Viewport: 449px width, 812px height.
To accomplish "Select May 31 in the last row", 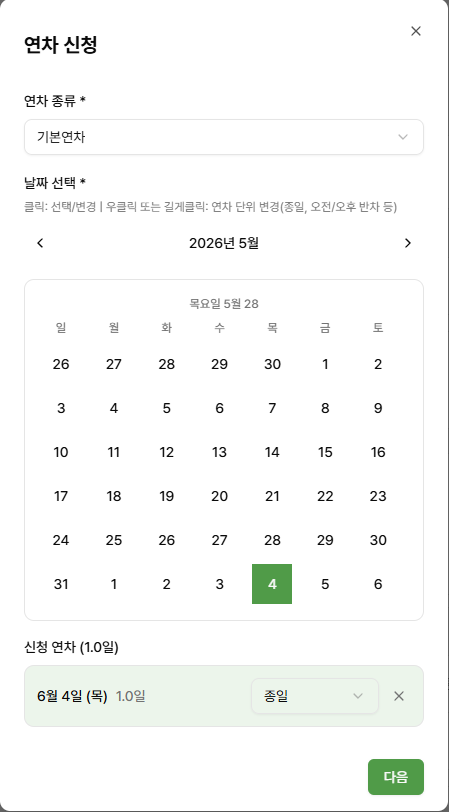I will (x=61, y=584).
